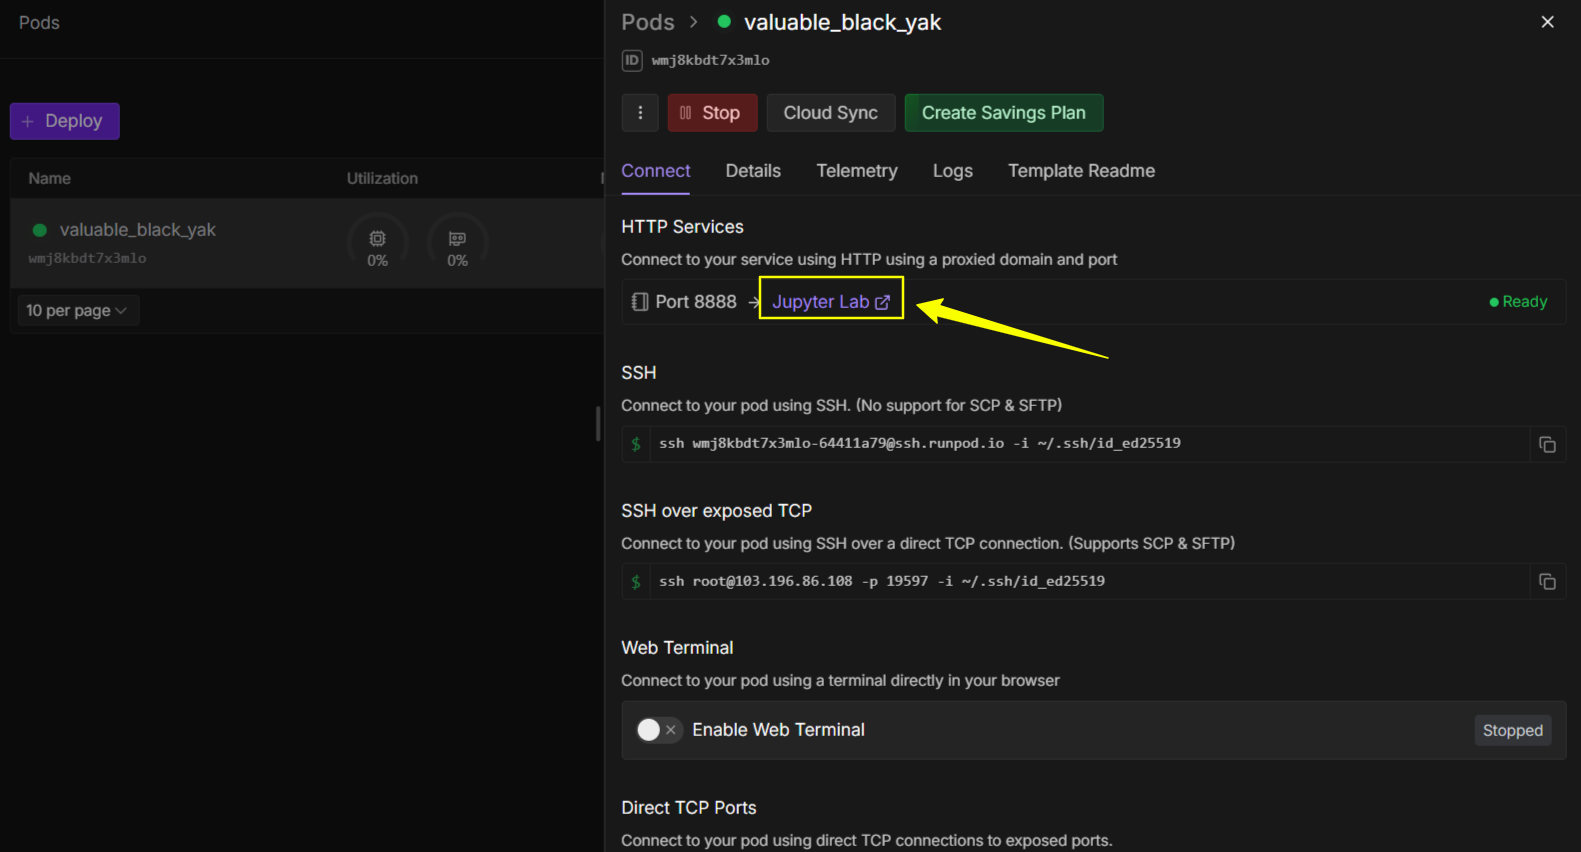Enable the Web Terminal toggle
1581x852 pixels.
658,730
